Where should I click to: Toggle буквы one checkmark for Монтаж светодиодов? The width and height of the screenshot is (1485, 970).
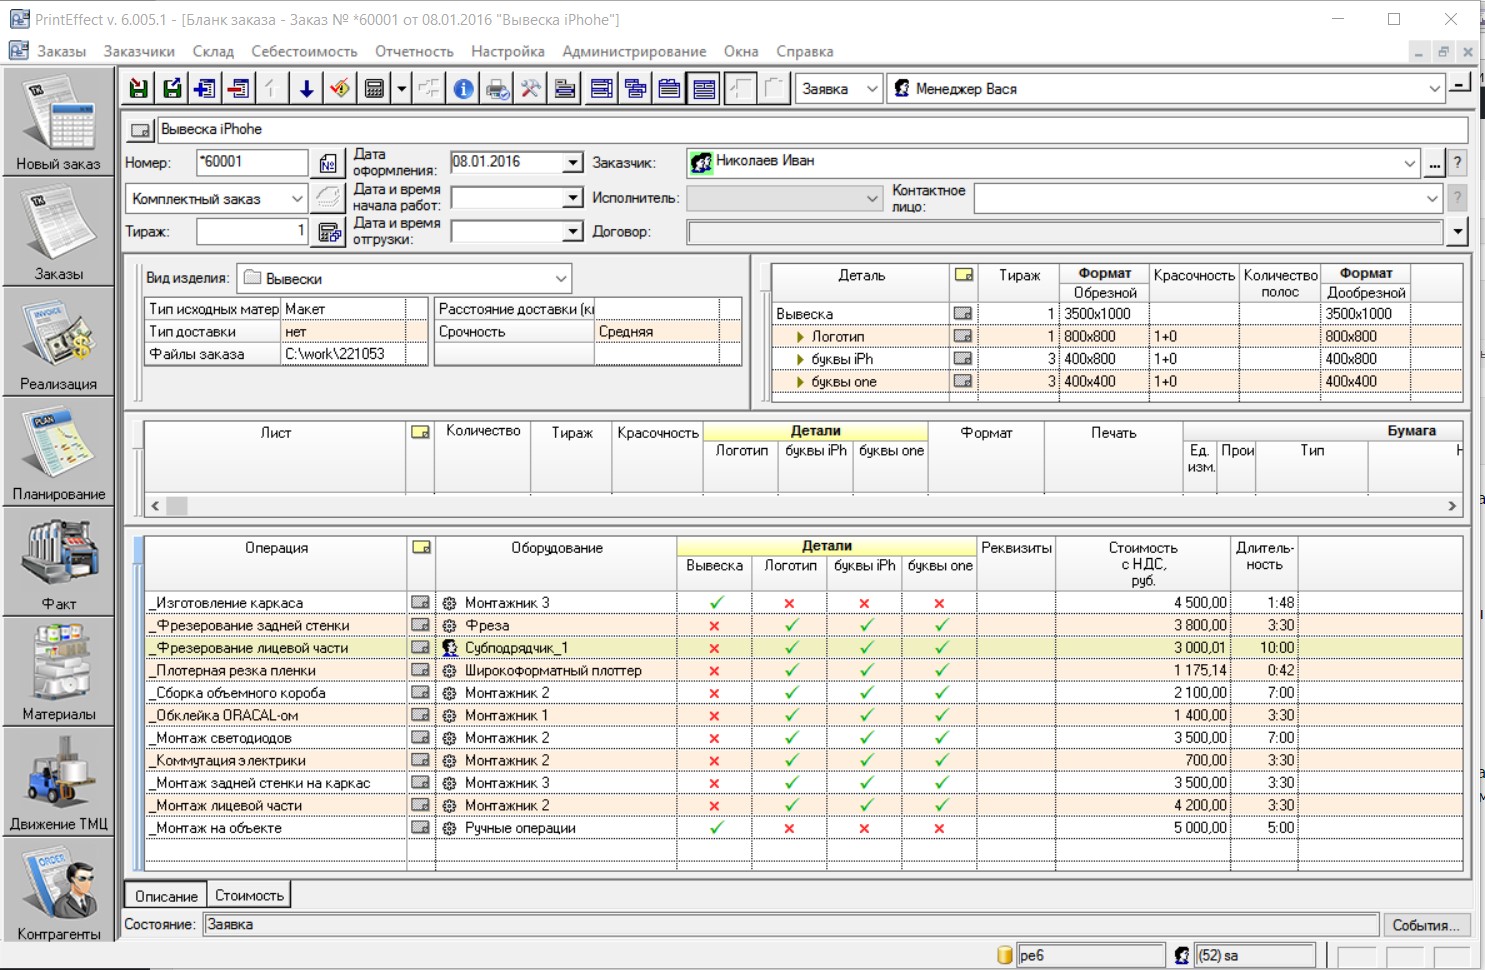pyautogui.click(x=940, y=738)
